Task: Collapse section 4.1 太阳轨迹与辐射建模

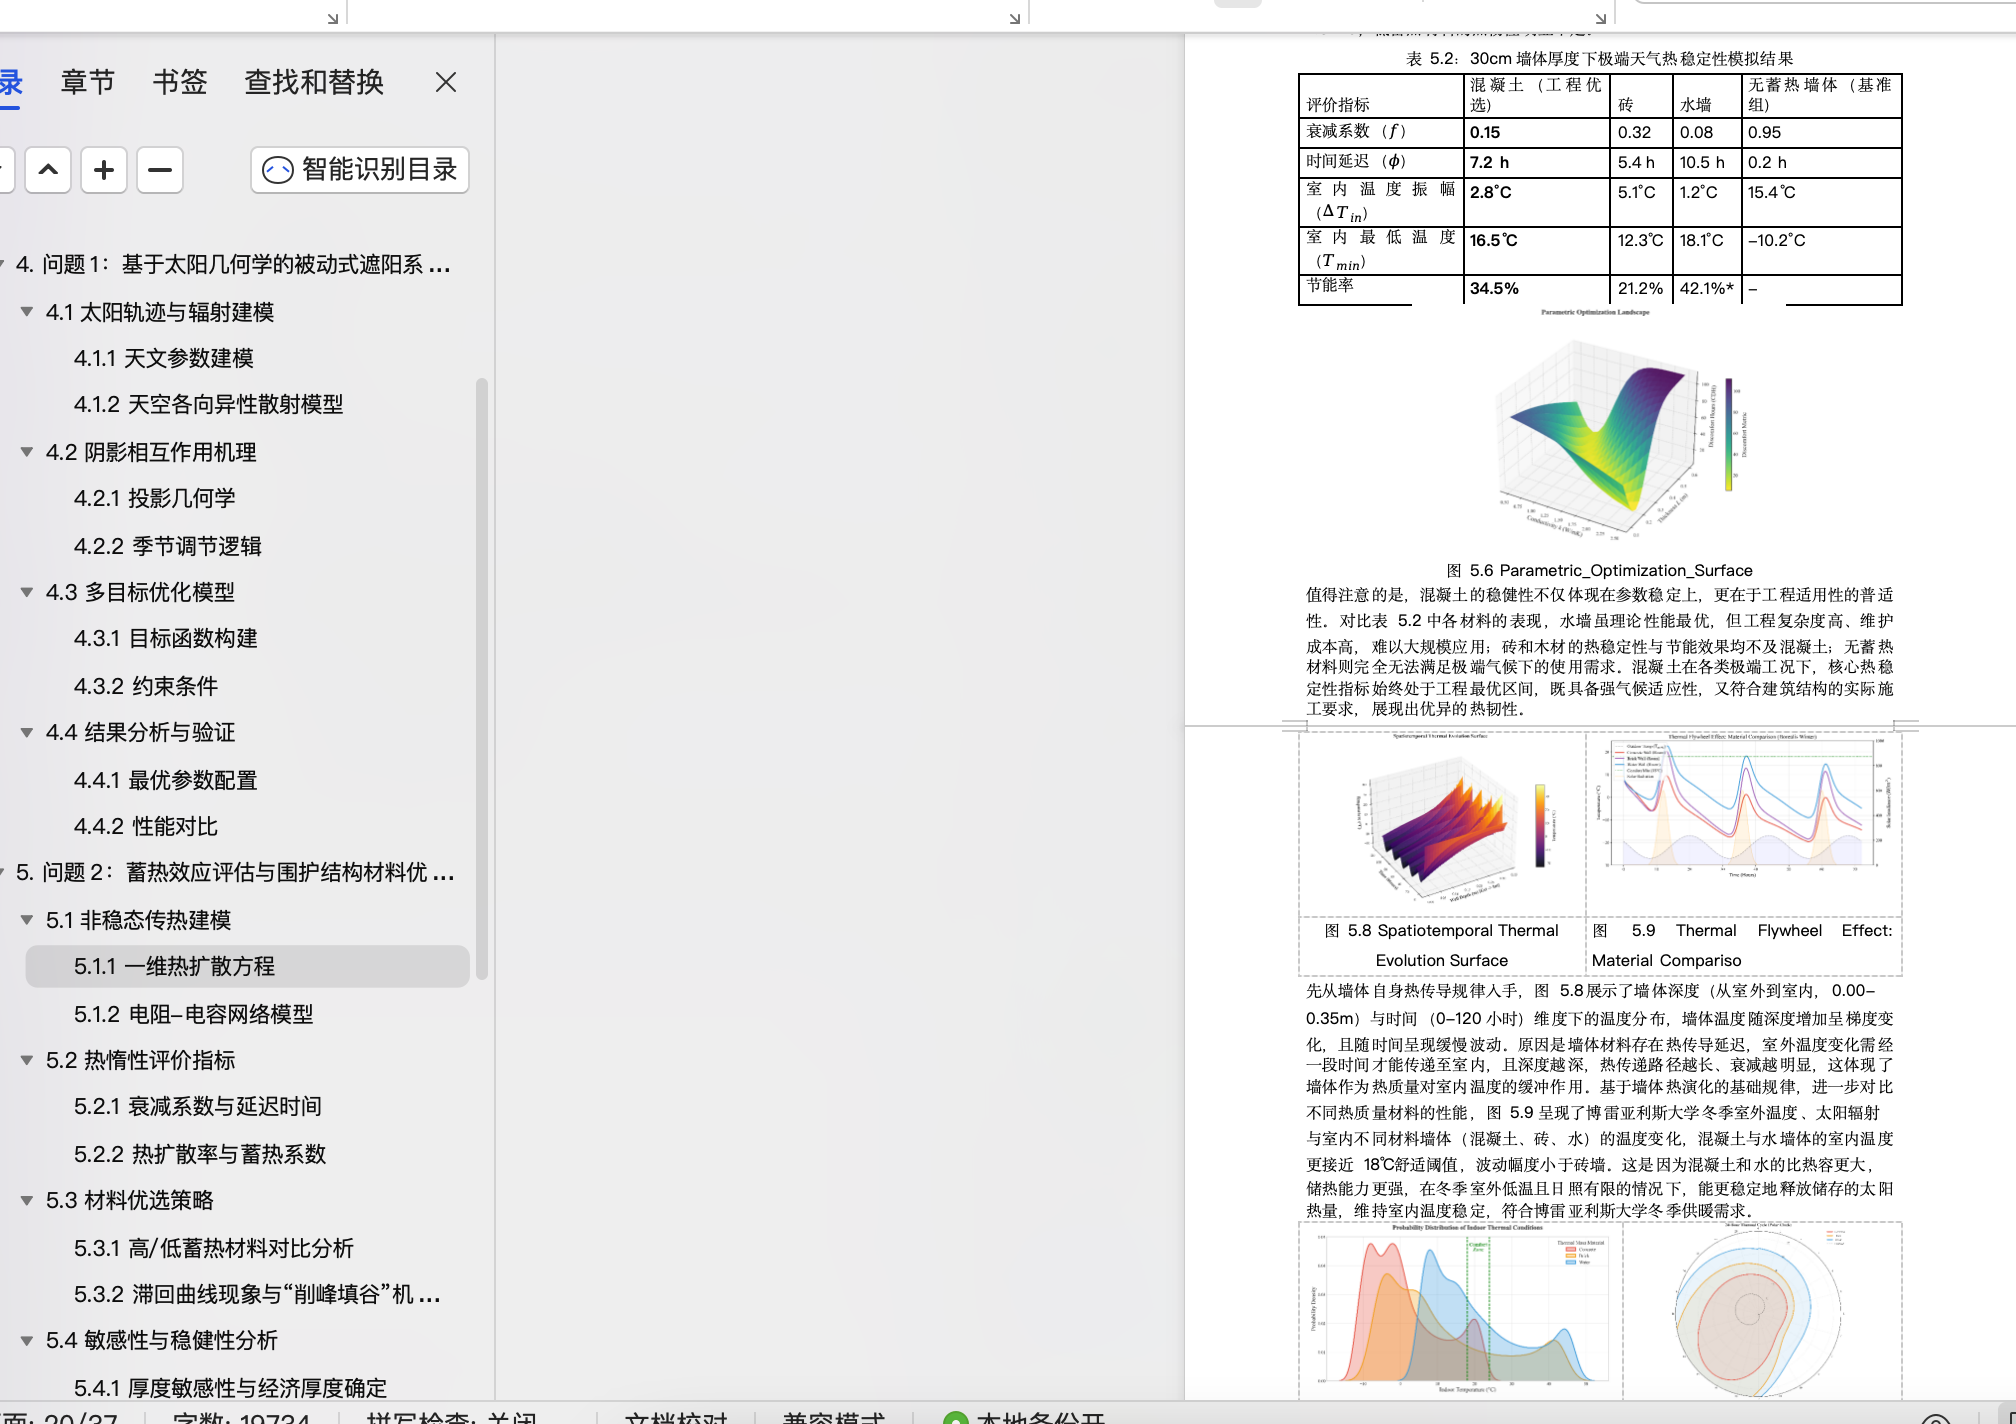Action: [x=27, y=312]
